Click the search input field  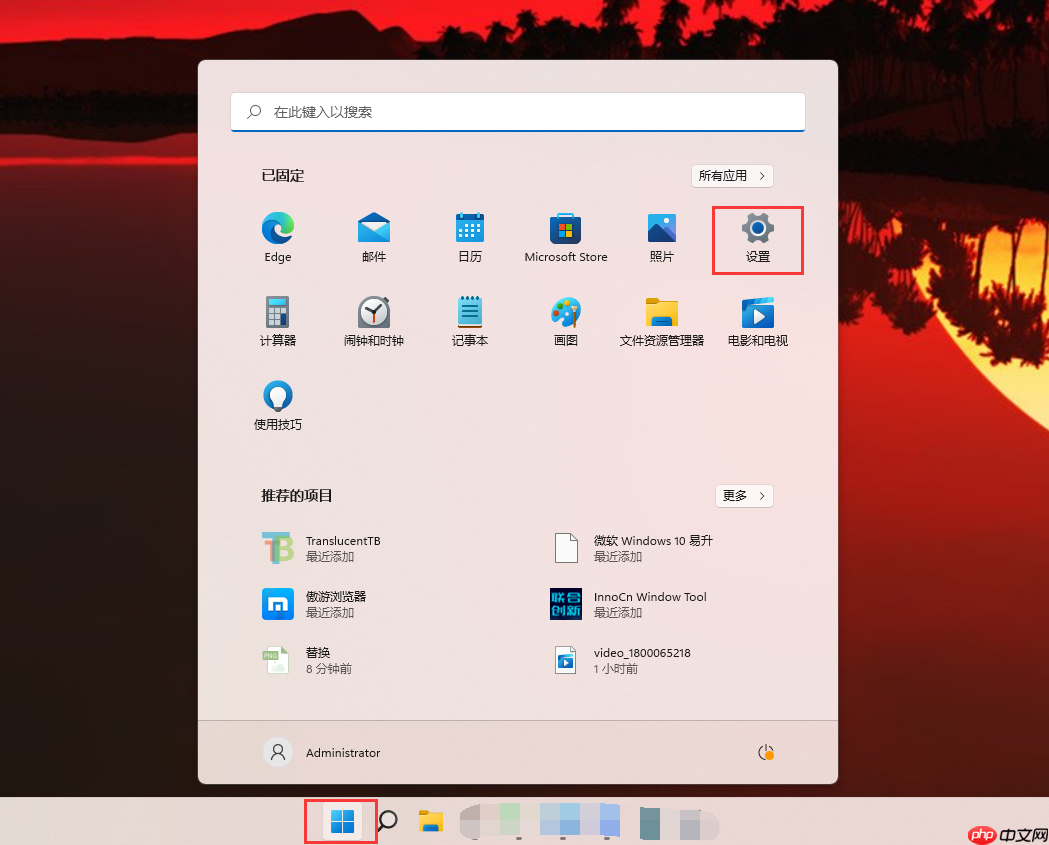pos(517,112)
